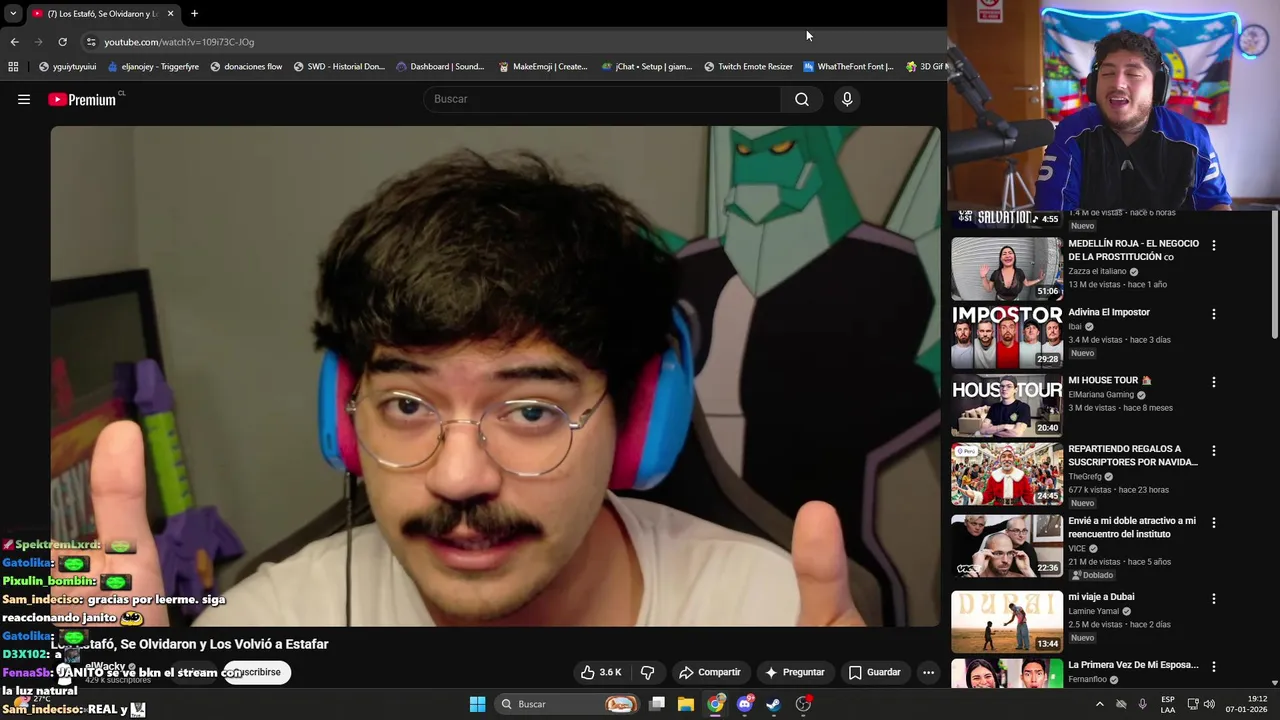Open TheGrefg channel link

[x=1085, y=477]
